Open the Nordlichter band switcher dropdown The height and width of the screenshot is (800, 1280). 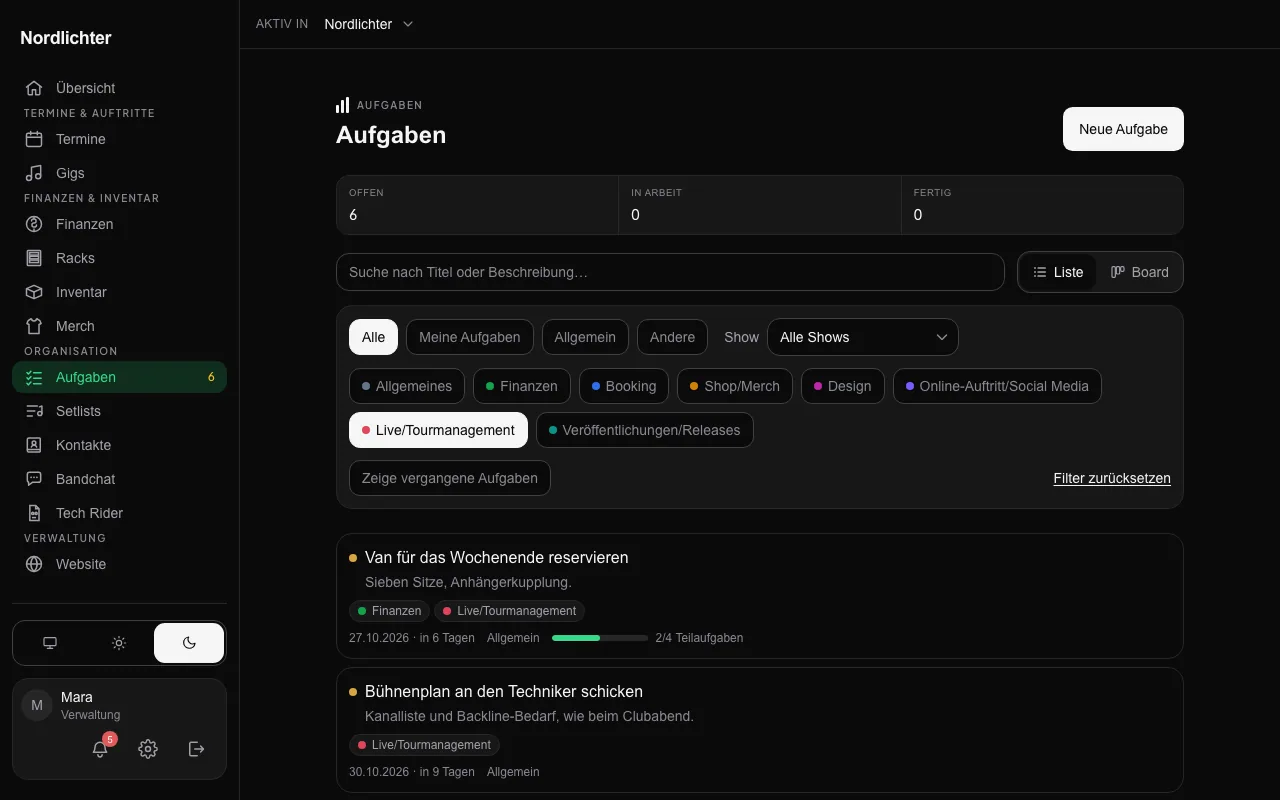click(x=369, y=24)
